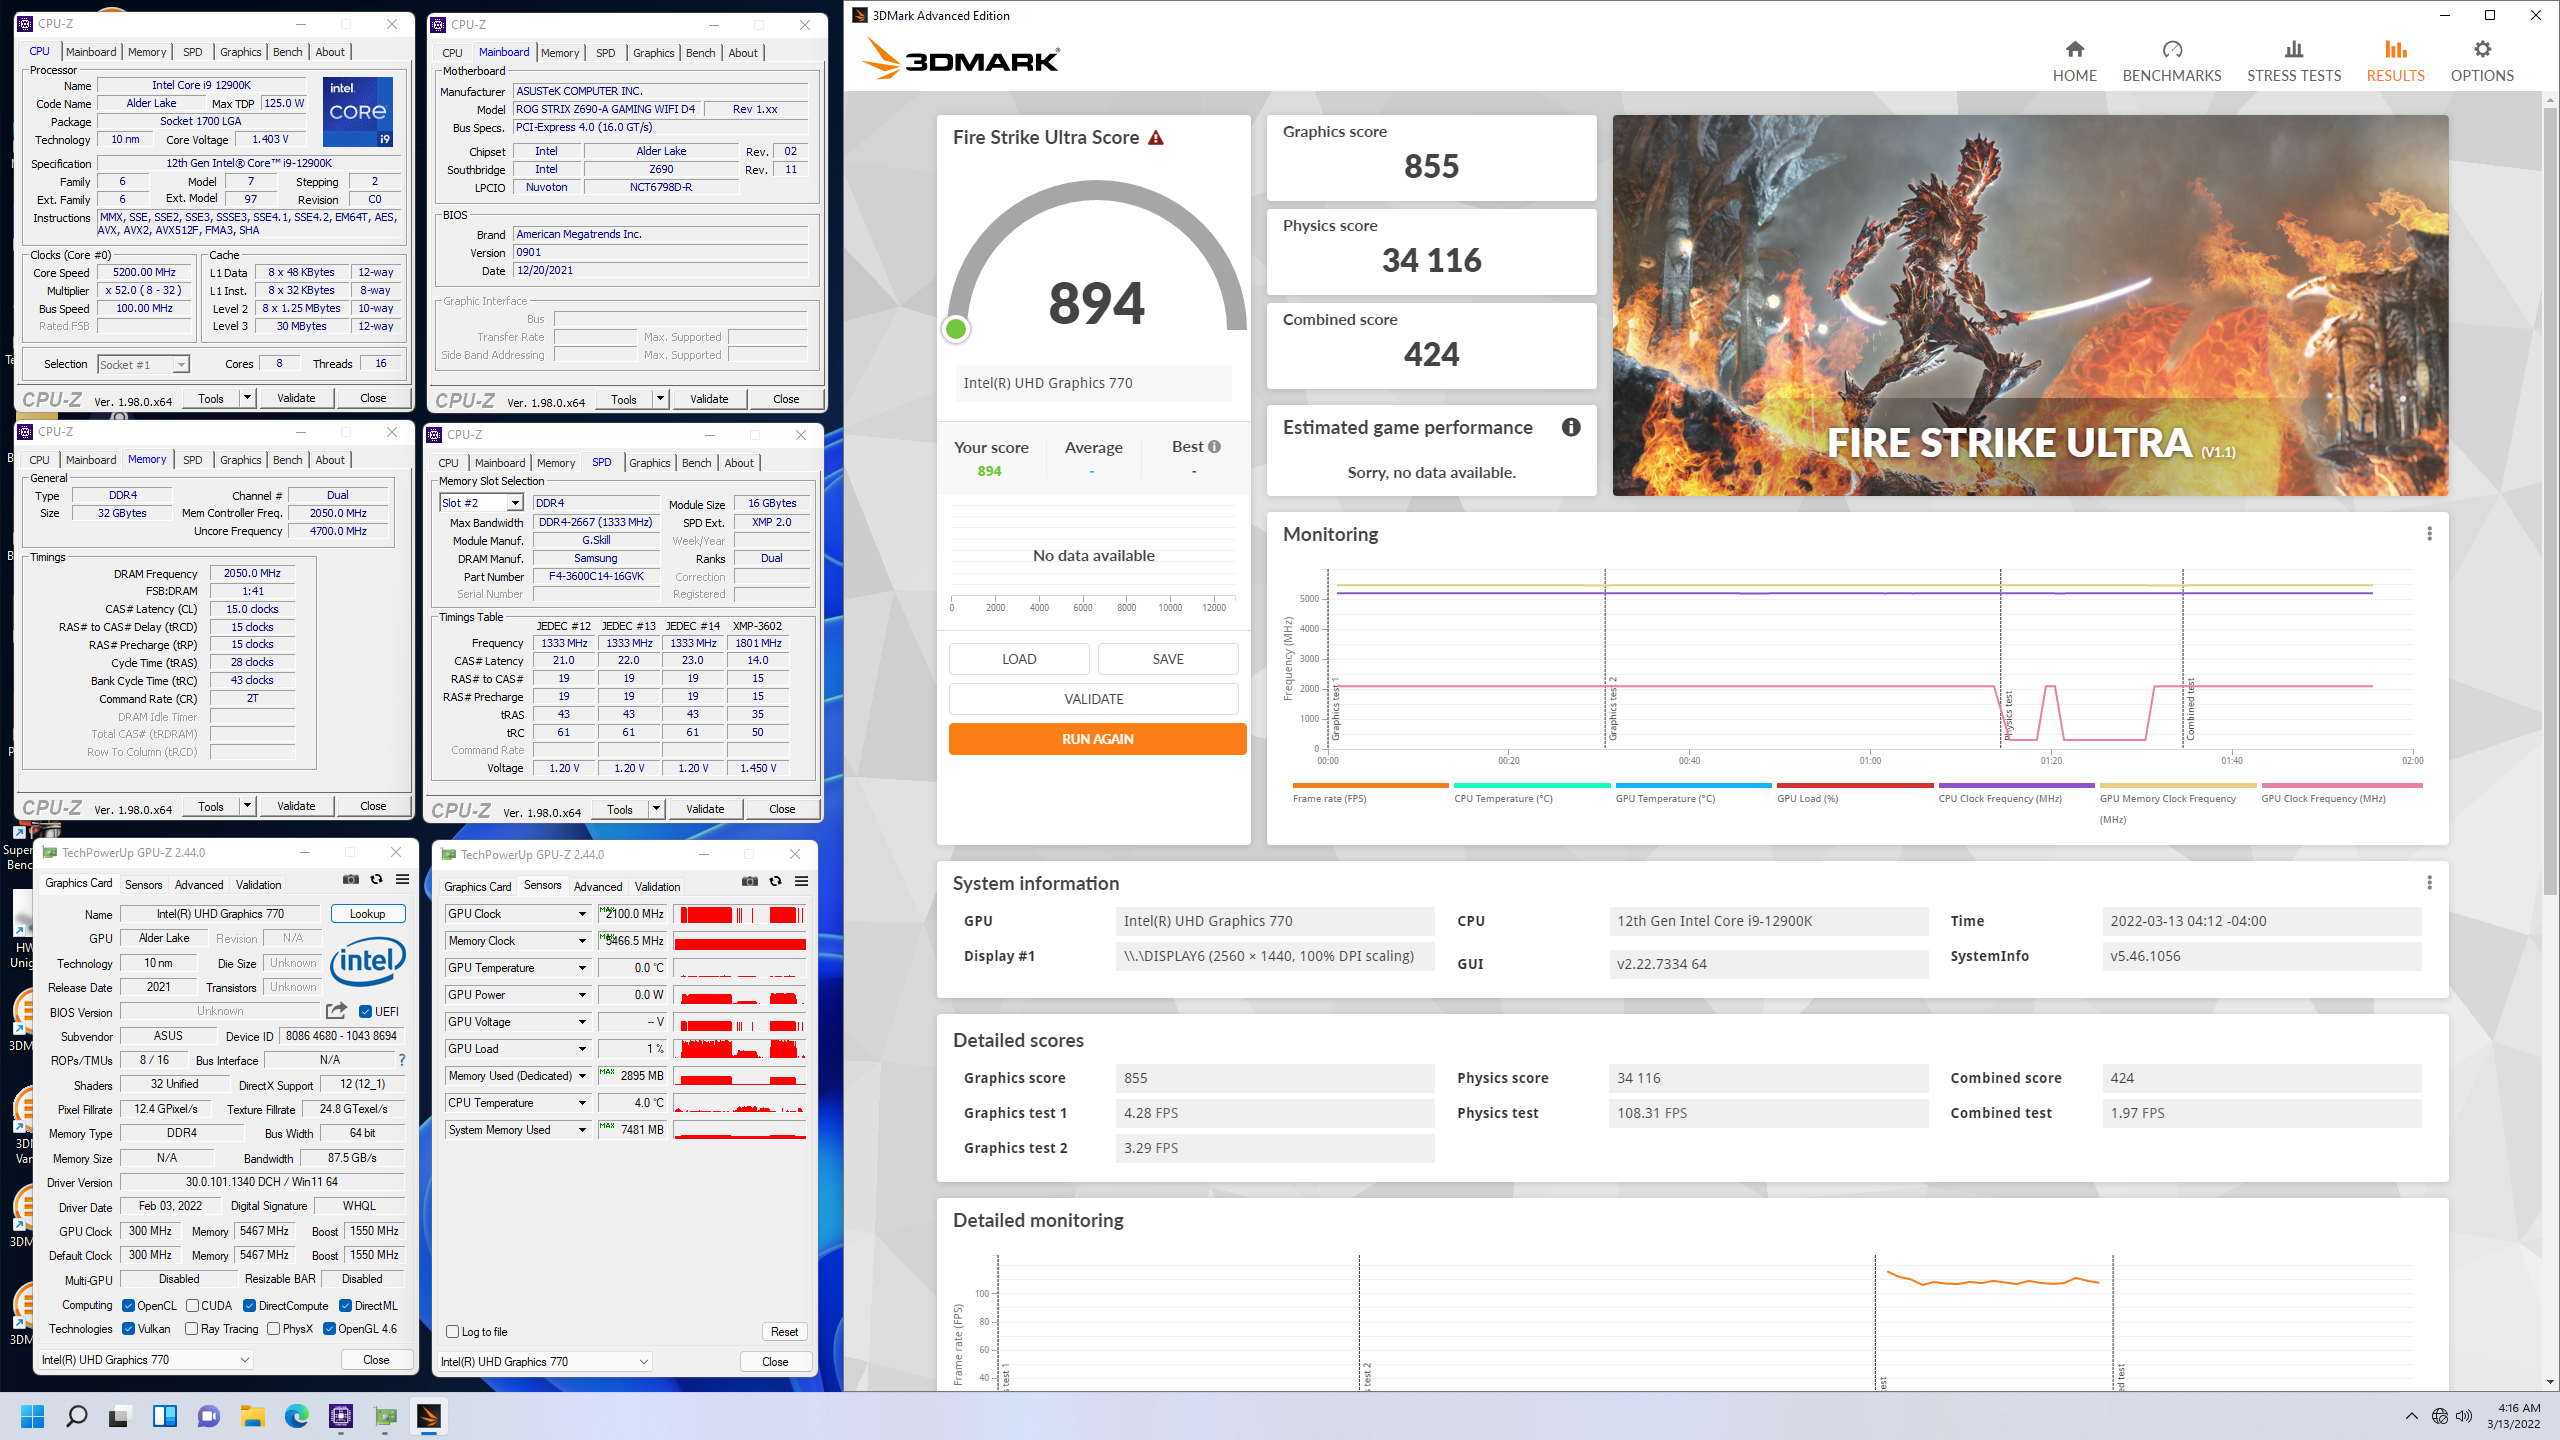Toggle DirectCompute checkbox in GPU-Z

tap(250, 1306)
